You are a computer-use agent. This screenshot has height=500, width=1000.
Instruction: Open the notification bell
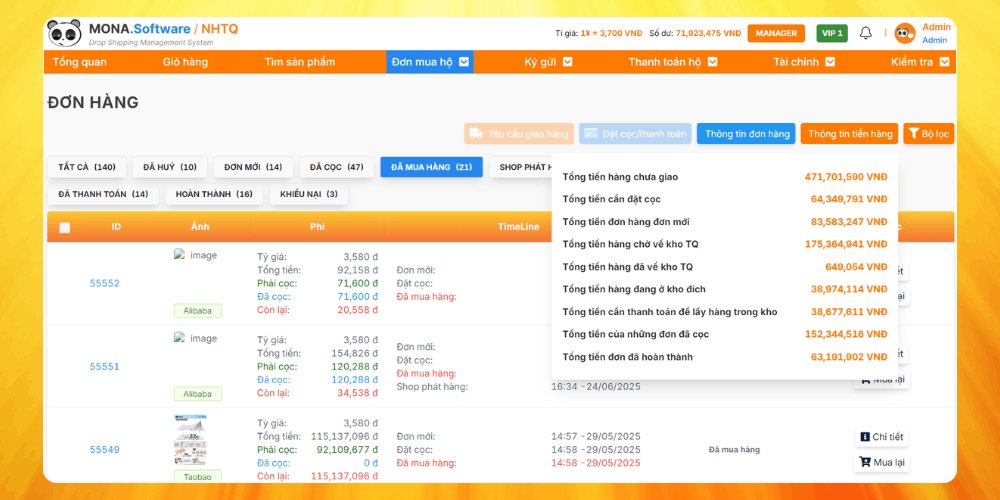pos(866,33)
